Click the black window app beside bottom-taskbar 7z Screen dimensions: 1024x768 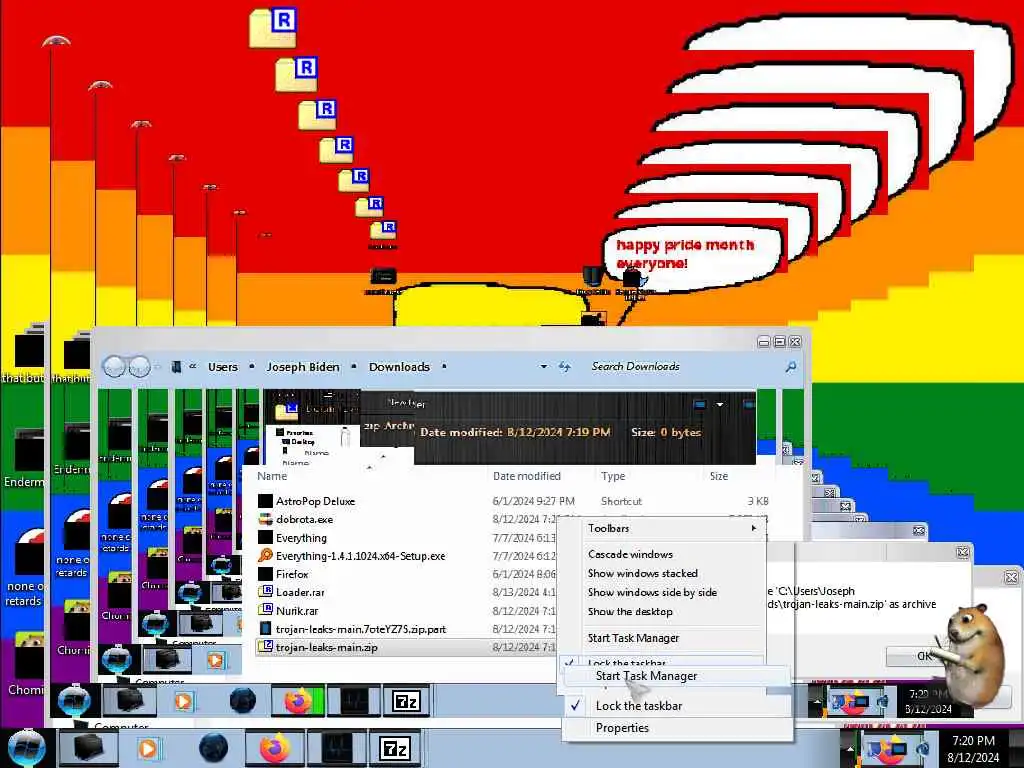336,748
